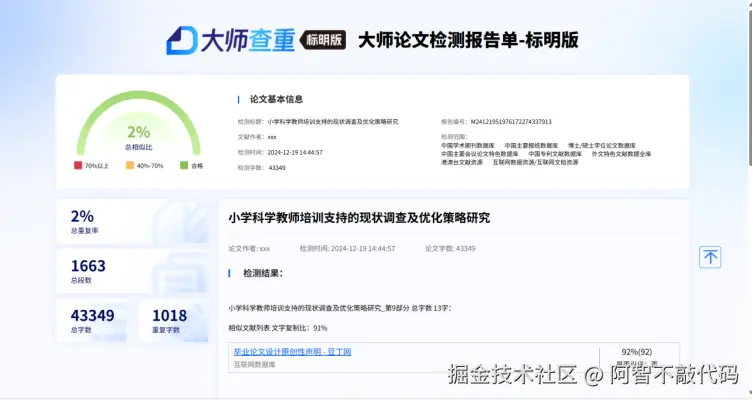
Task: Click the 标明版 badge
Action: click(x=323, y=40)
